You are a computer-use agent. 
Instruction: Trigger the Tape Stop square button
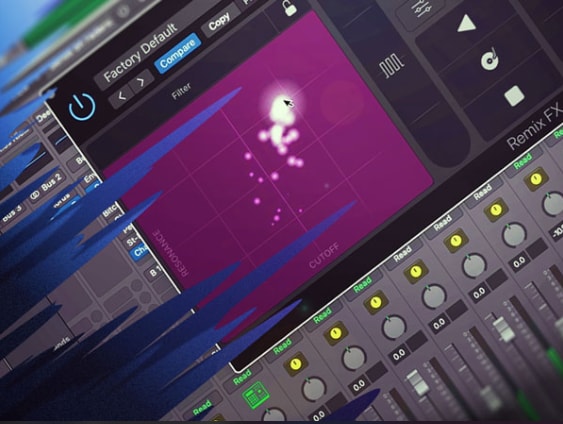coord(514,95)
